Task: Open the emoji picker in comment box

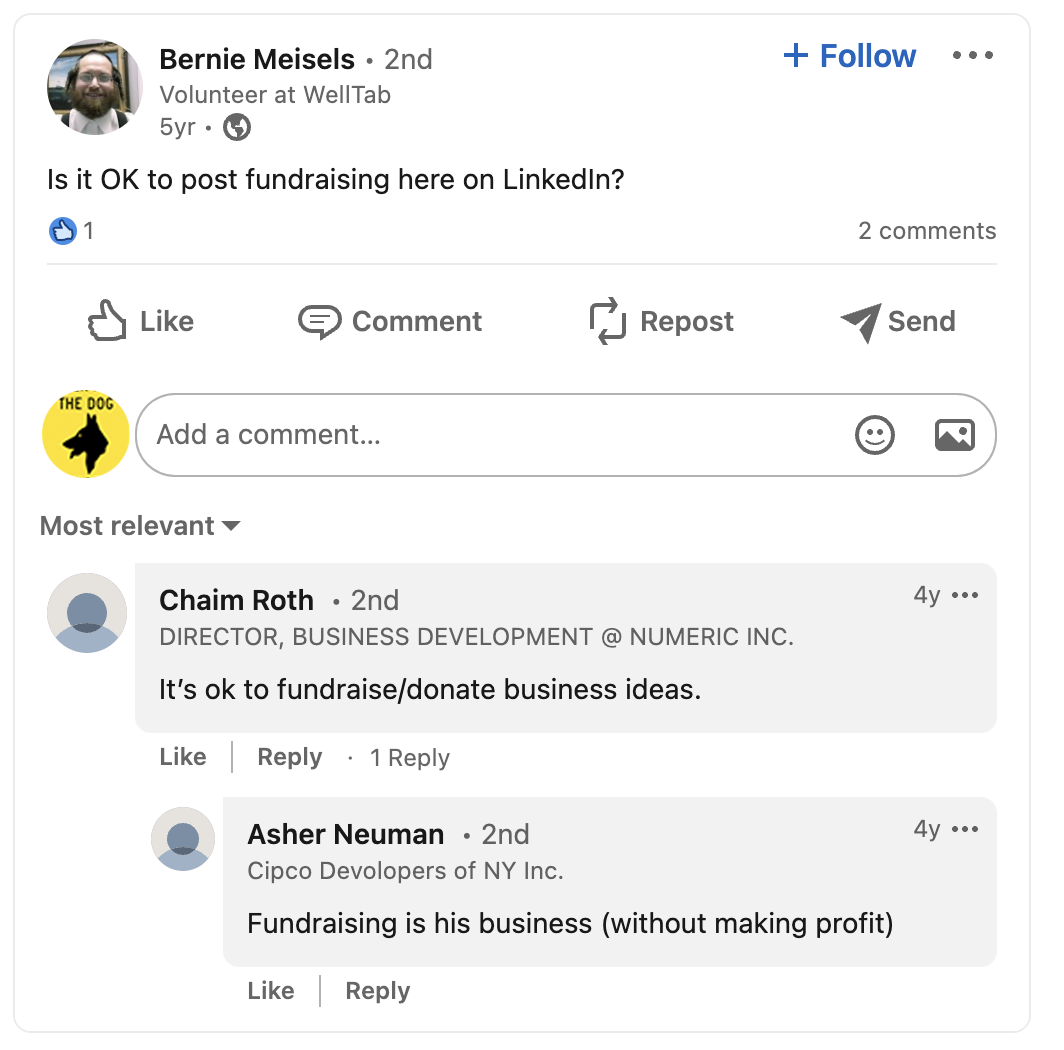Action: tap(875, 435)
